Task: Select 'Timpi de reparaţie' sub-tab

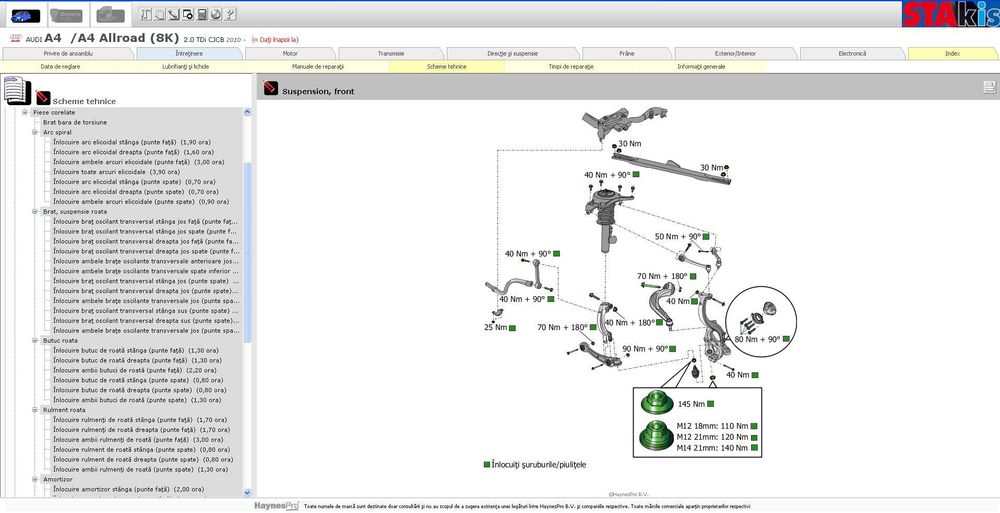Action: tap(571, 66)
